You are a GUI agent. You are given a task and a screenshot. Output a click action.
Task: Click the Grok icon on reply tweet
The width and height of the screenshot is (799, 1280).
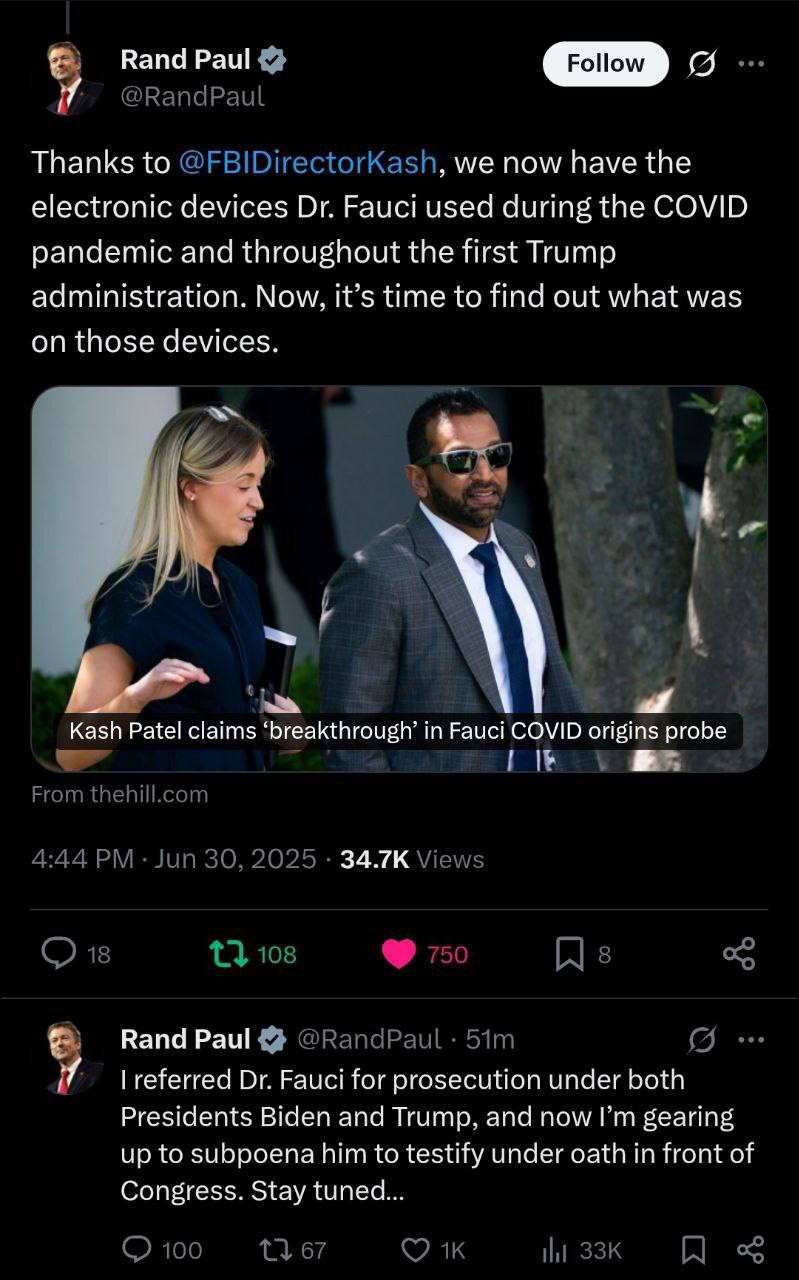click(x=702, y=1041)
